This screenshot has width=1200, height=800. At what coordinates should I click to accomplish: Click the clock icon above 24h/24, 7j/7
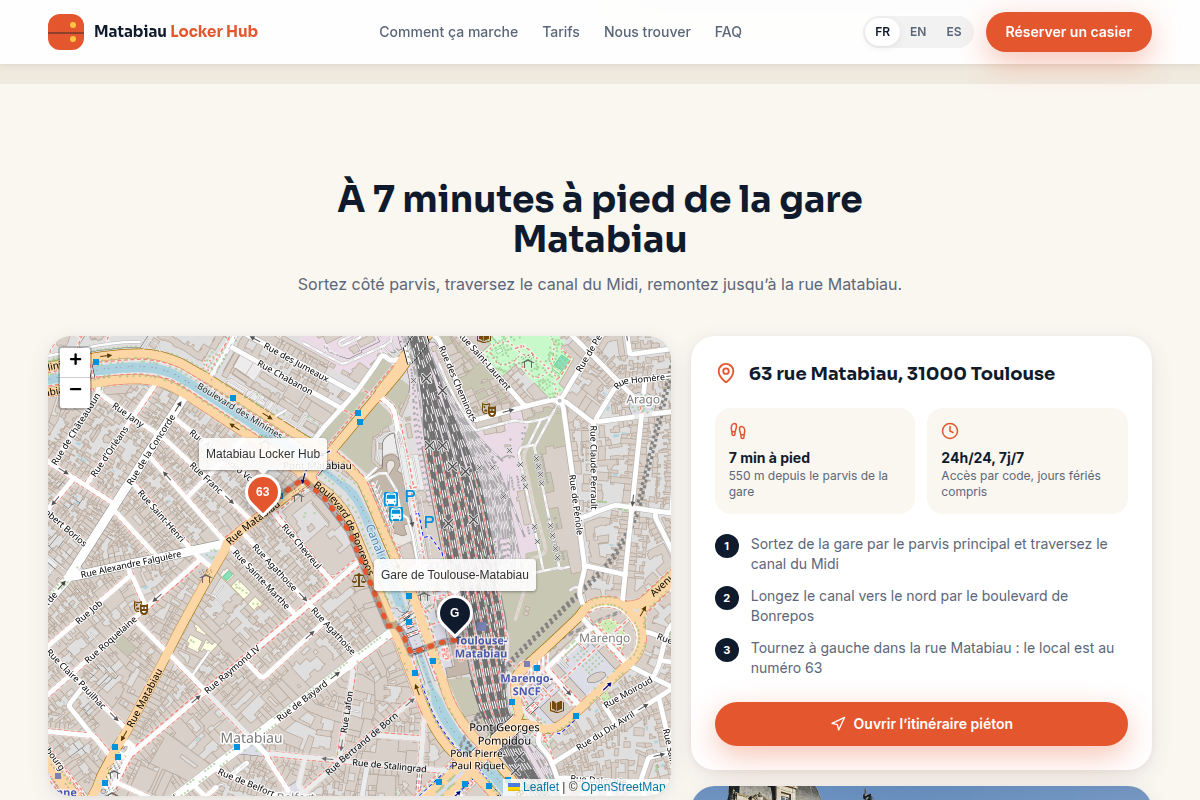950,431
